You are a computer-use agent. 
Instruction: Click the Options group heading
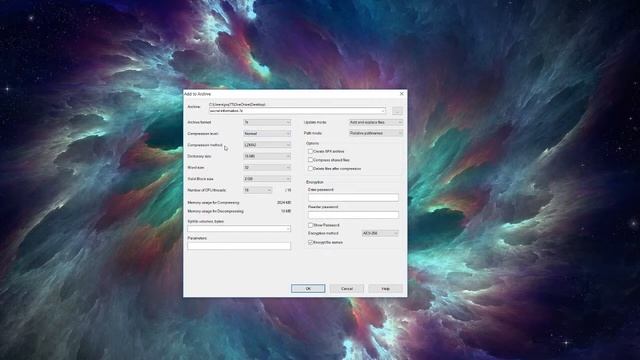tap(312, 143)
